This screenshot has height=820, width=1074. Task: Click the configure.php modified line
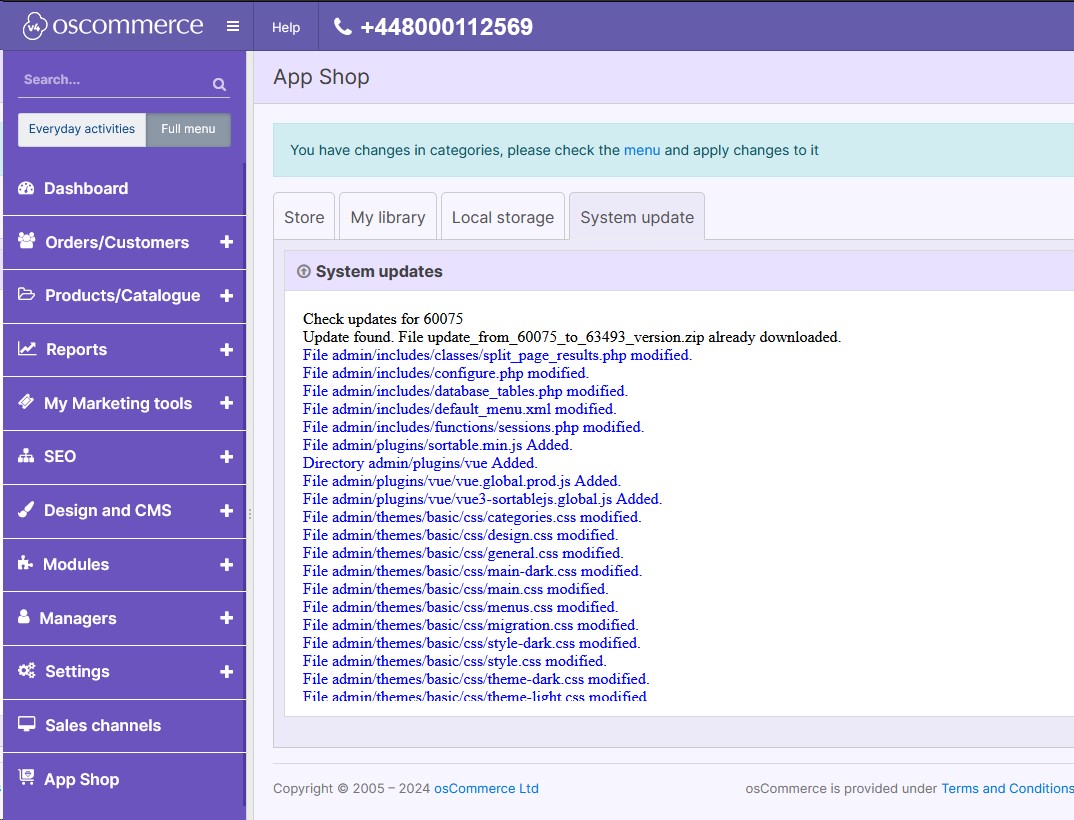click(446, 373)
